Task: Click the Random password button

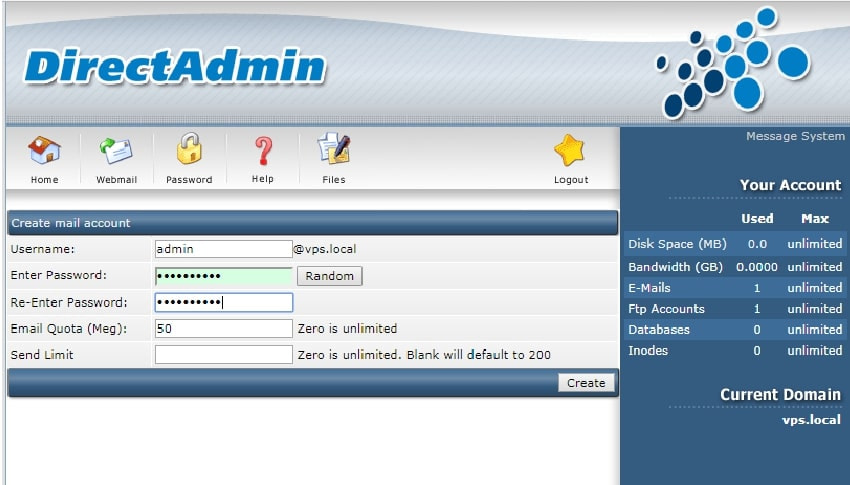Action: (330, 276)
